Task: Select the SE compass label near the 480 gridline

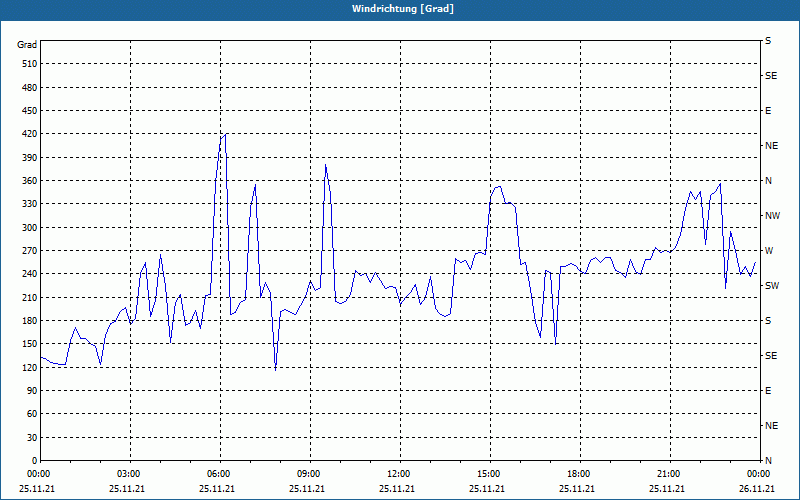Action: [771, 76]
